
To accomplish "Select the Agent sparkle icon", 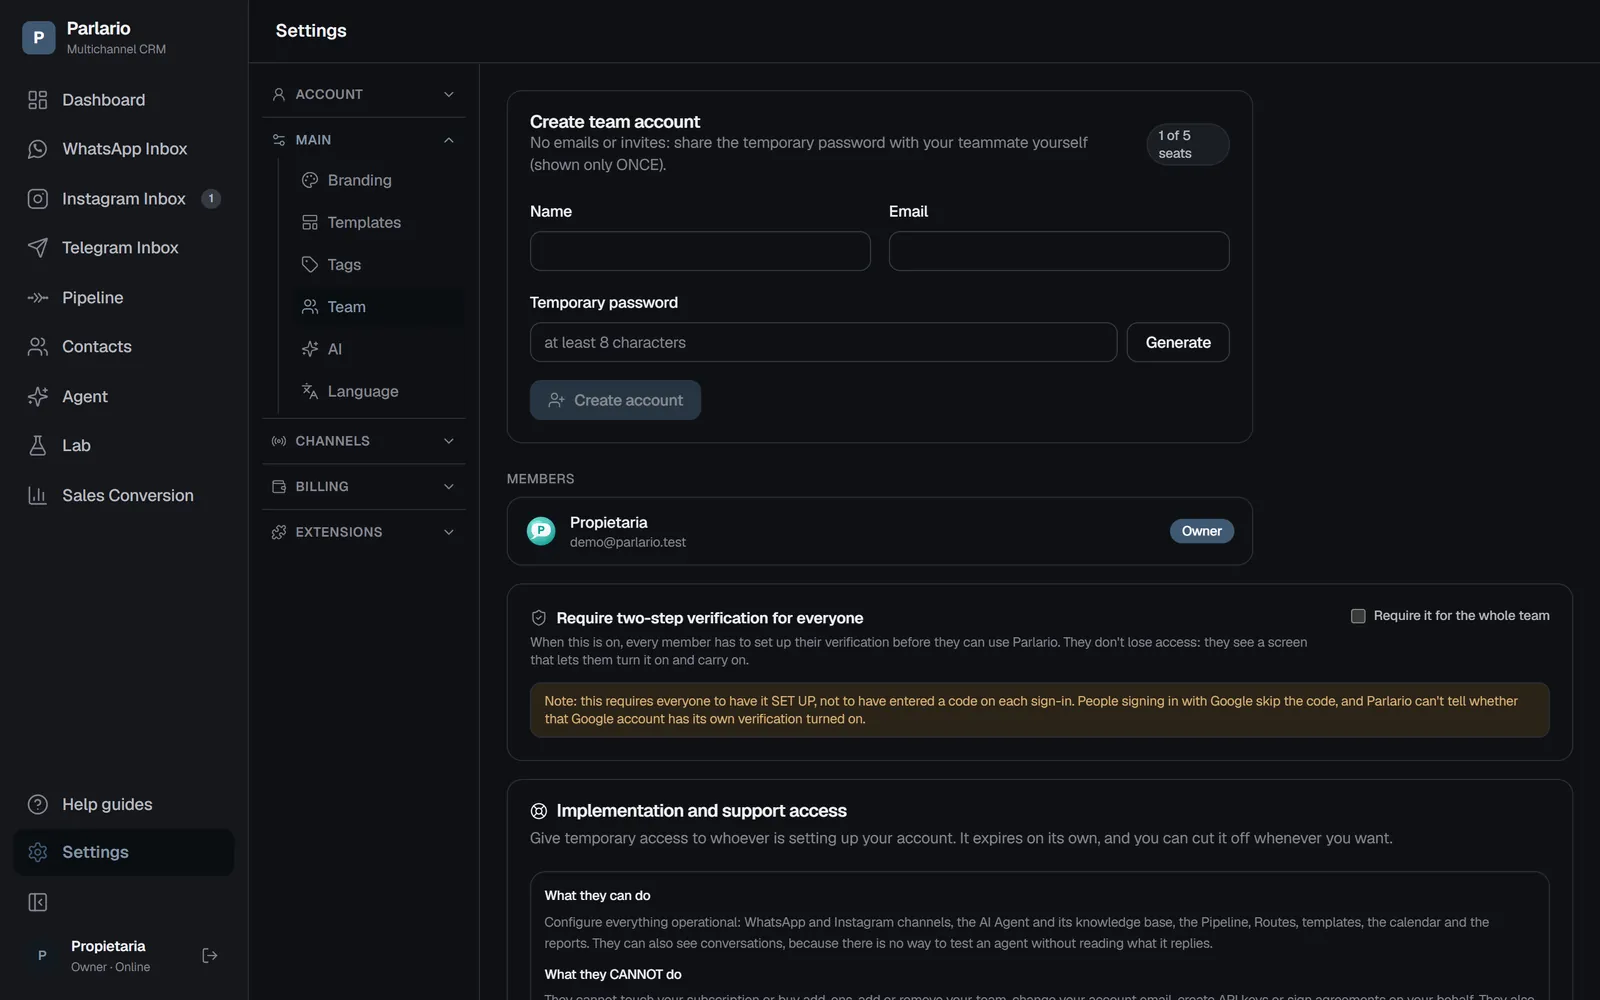I will coord(38,397).
